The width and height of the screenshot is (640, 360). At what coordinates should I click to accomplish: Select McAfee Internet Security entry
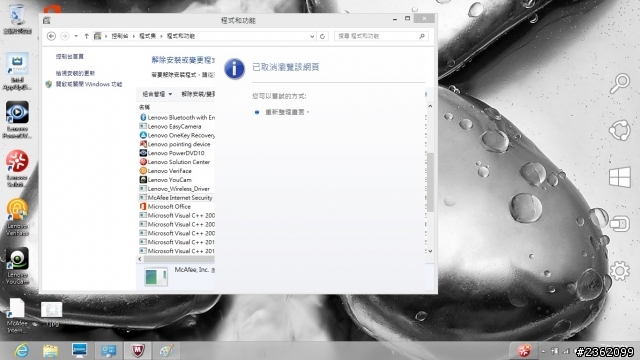coord(177,198)
